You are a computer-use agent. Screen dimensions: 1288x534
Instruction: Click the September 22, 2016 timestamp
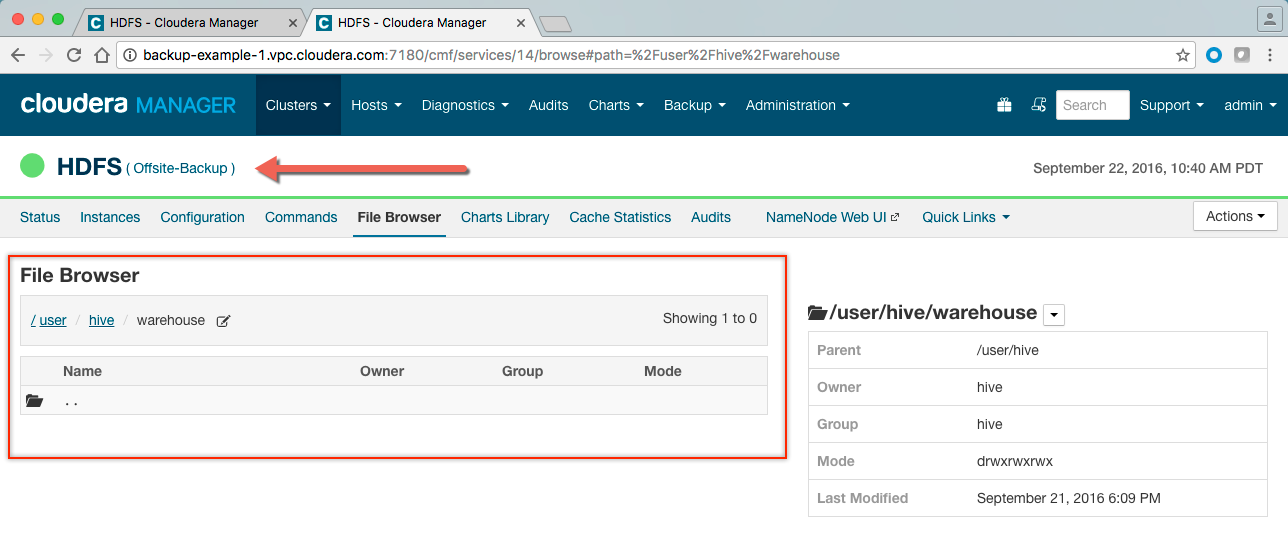pyautogui.click(x=1148, y=168)
